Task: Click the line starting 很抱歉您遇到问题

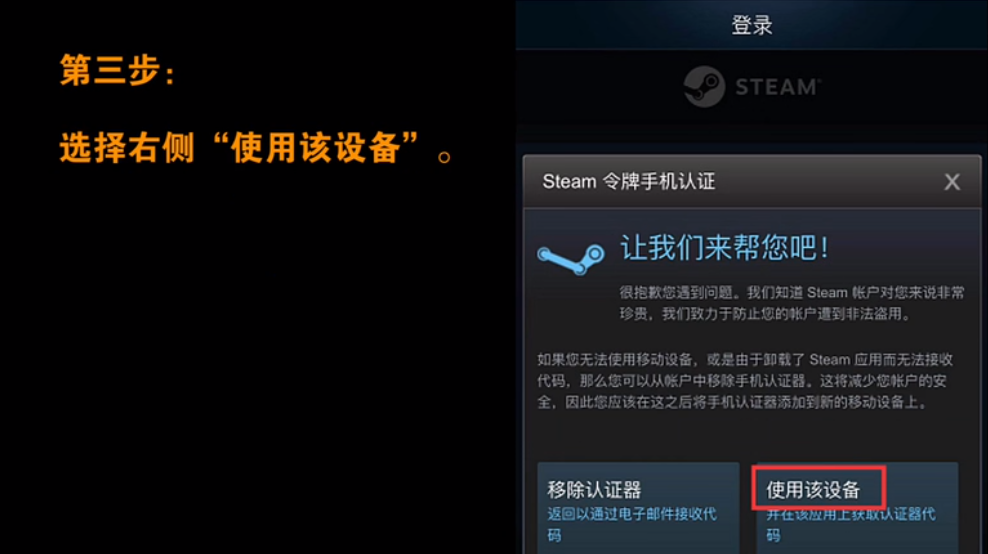Action: coord(791,292)
